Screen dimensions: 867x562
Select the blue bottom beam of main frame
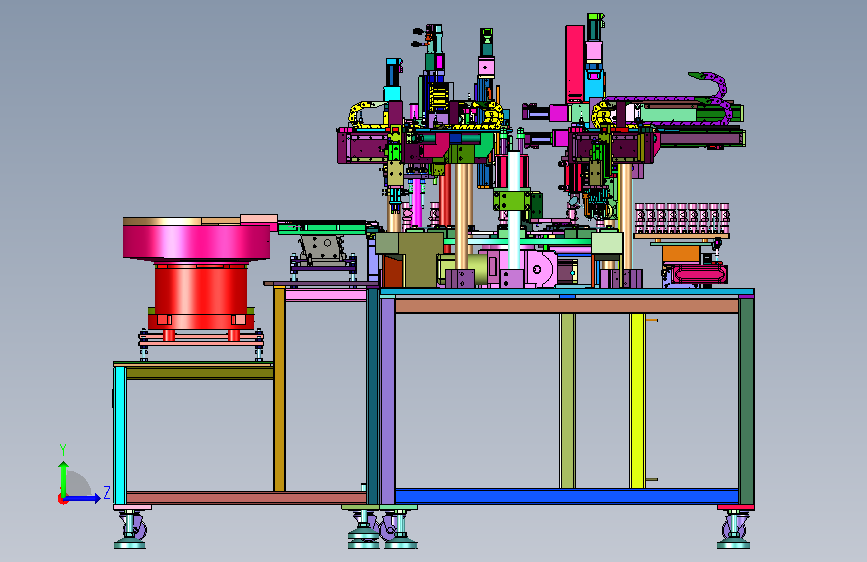567,496
